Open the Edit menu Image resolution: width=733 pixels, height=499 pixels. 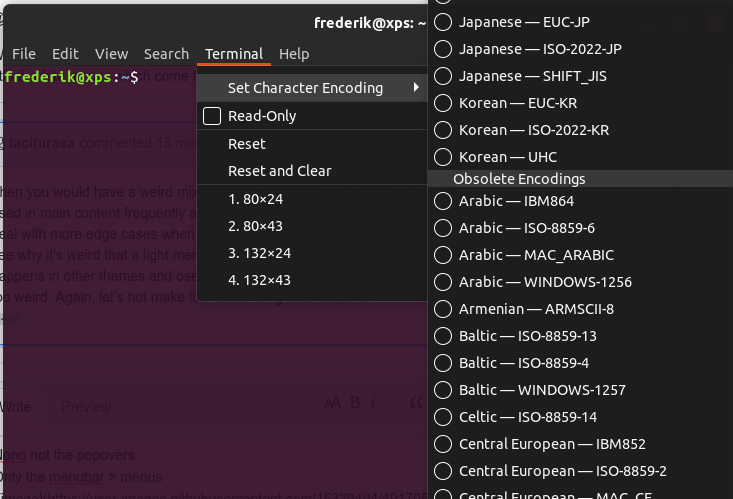tap(65, 54)
